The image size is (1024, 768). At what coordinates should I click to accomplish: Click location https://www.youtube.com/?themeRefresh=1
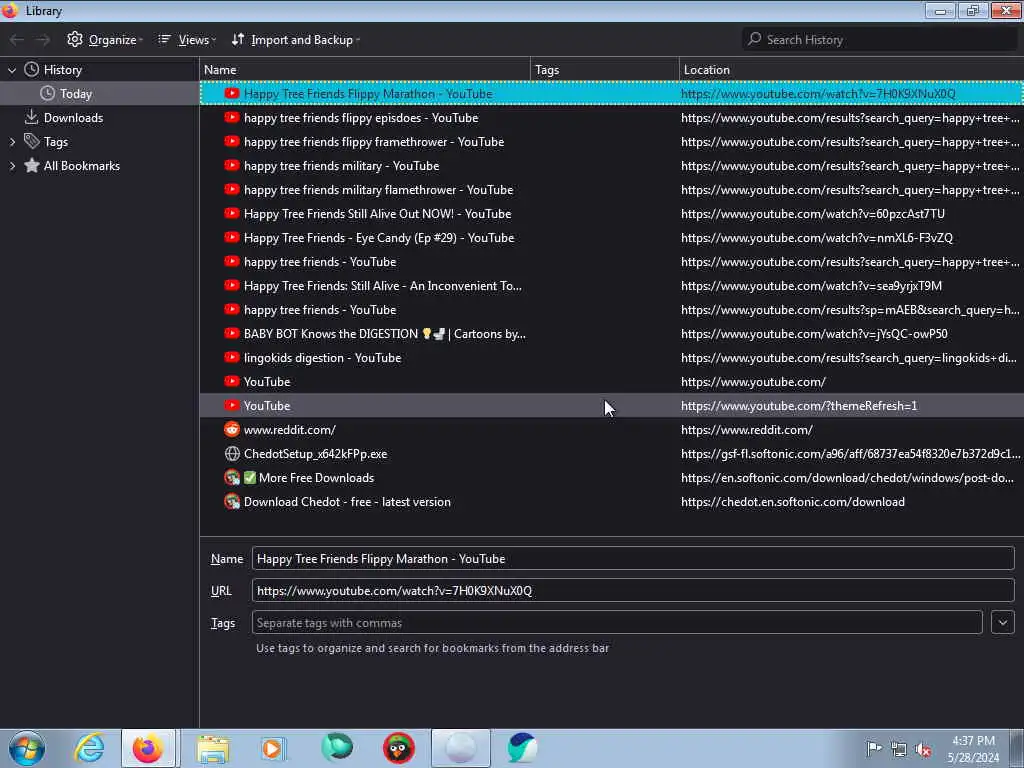[799, 406]
